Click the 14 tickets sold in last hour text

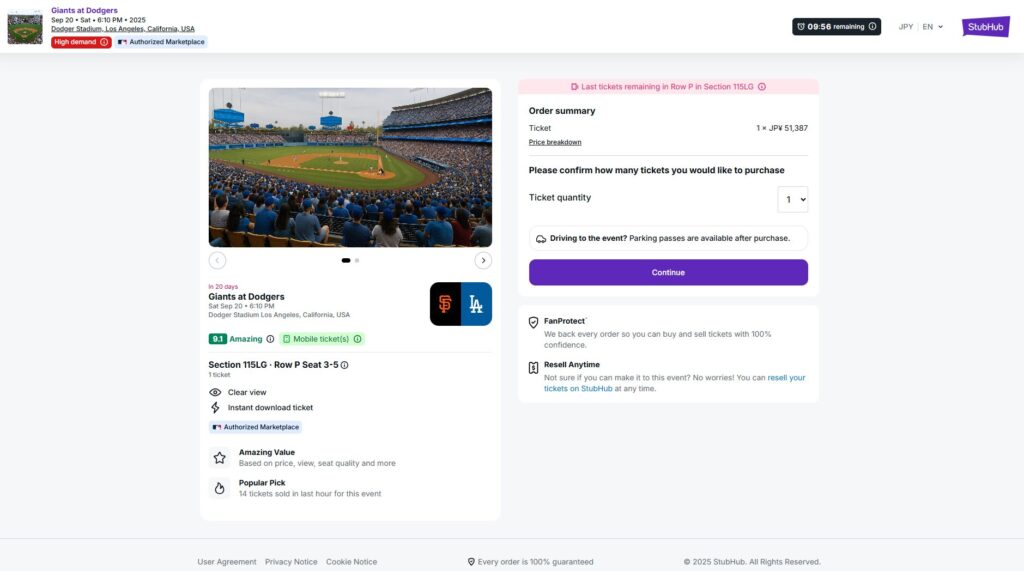(x=310, y=494)
